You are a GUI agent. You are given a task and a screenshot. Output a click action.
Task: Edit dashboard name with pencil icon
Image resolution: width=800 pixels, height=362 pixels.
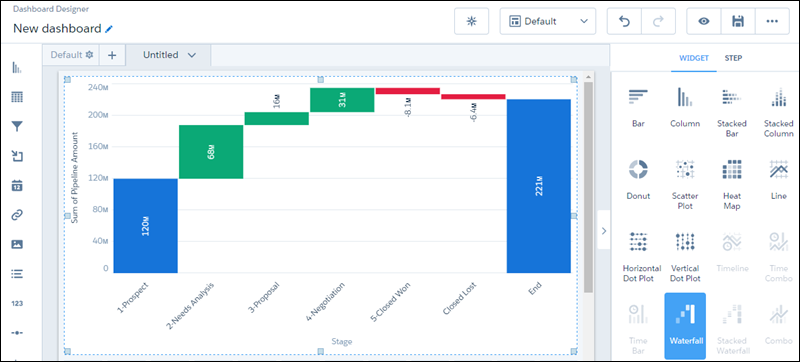pyautogui.click(x=108, y=29)
